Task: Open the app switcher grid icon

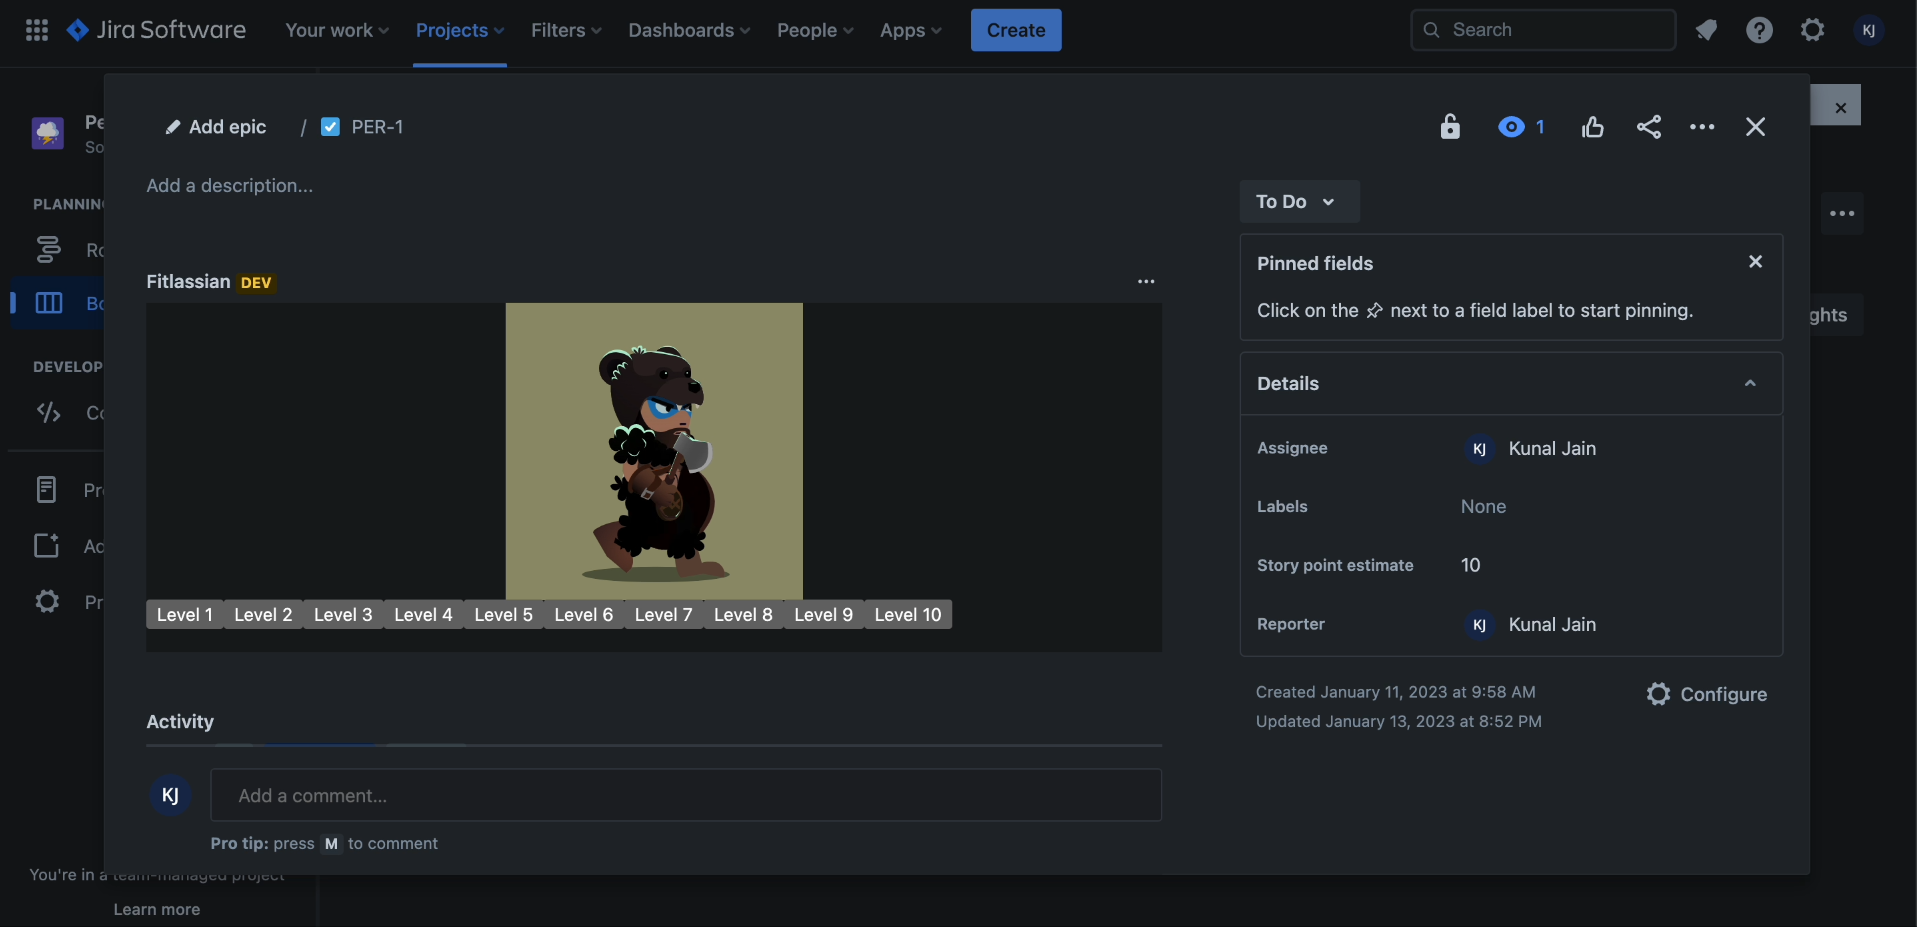Action: pyautogui.click(x=37, y=30)
